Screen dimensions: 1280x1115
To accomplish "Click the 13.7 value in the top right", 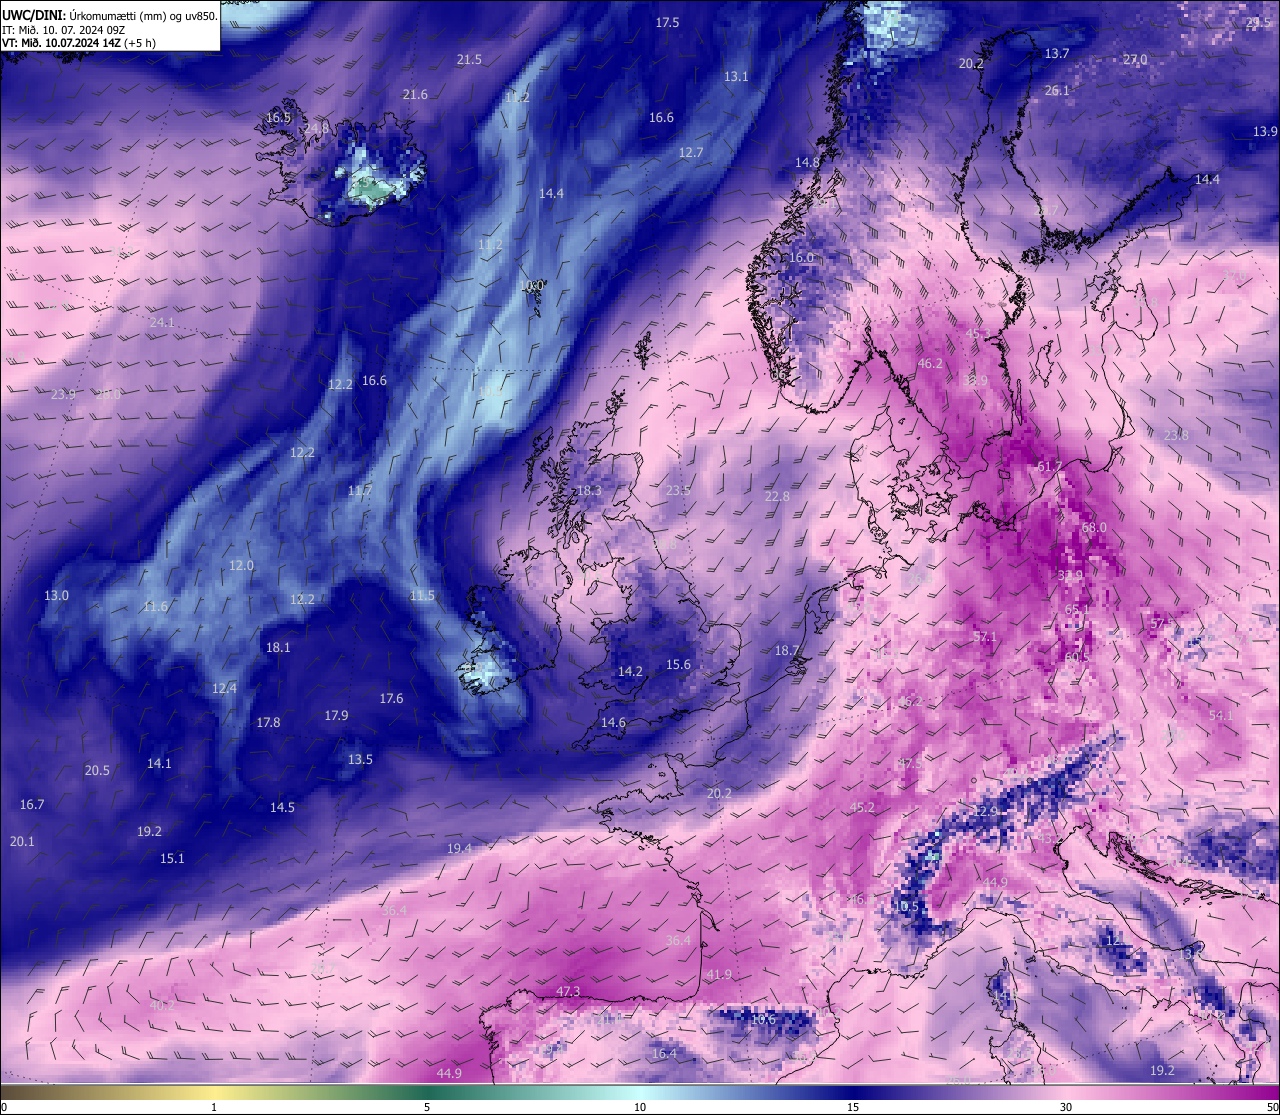I will [1057, 53].
